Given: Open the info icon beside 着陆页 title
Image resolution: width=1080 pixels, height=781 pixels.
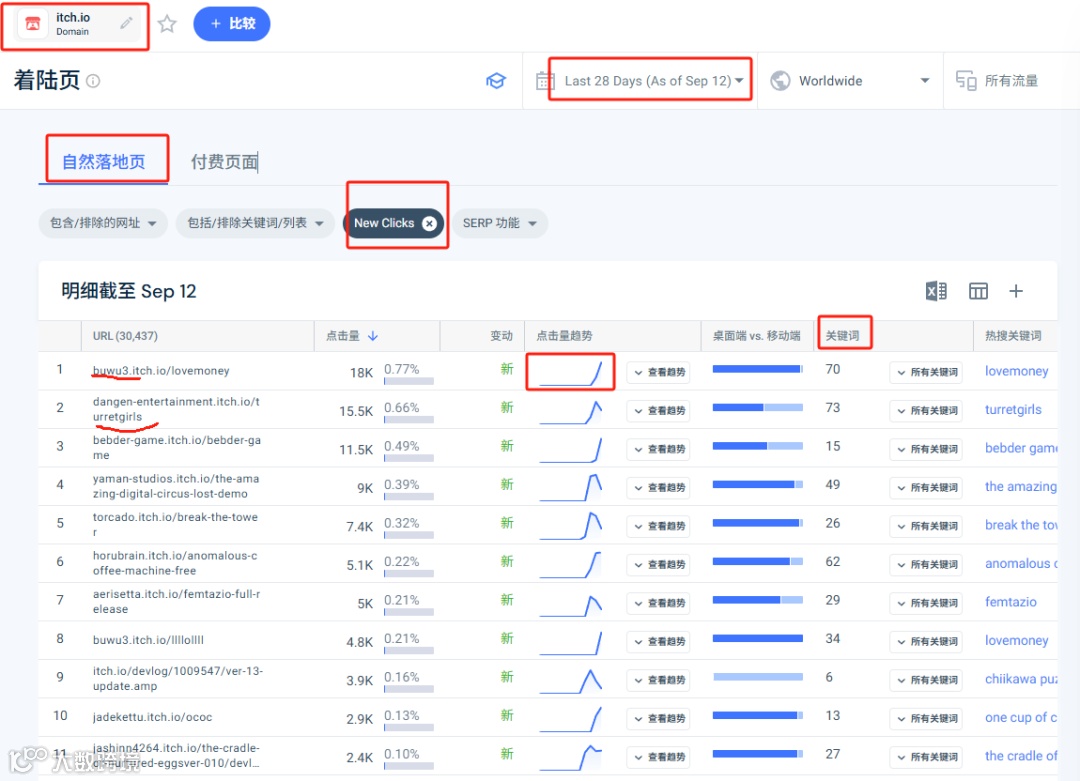Looking at the screenshot, I should [x=93, y=81].
